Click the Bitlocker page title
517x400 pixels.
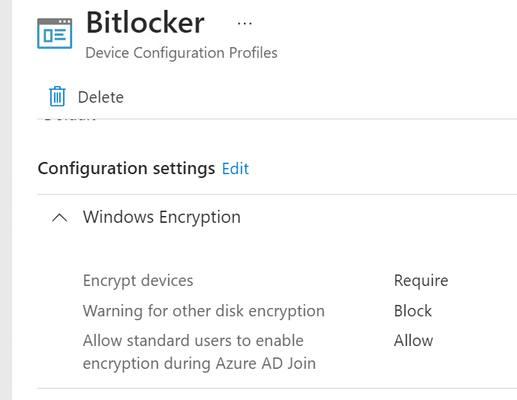tap(145, 23)
